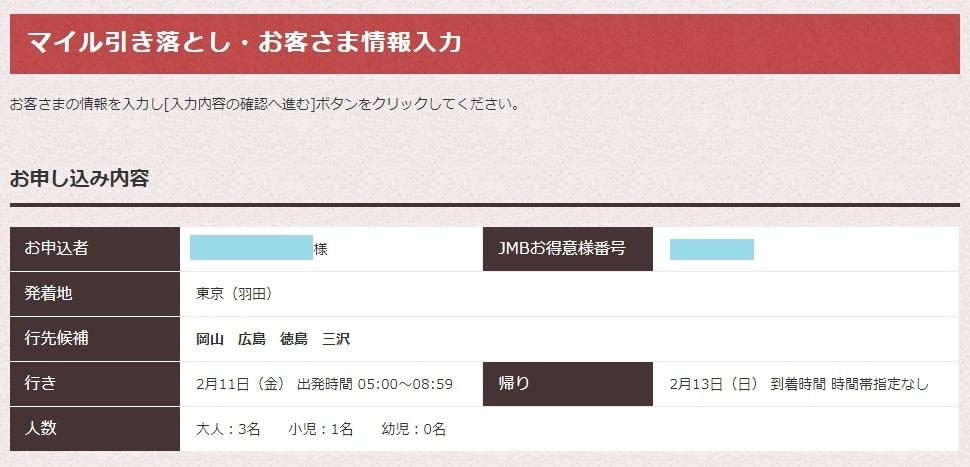Viewport: 970px width, 467px height.
Task: Click the 大人：3名 passenger count
Action: (x=228, y=429)
